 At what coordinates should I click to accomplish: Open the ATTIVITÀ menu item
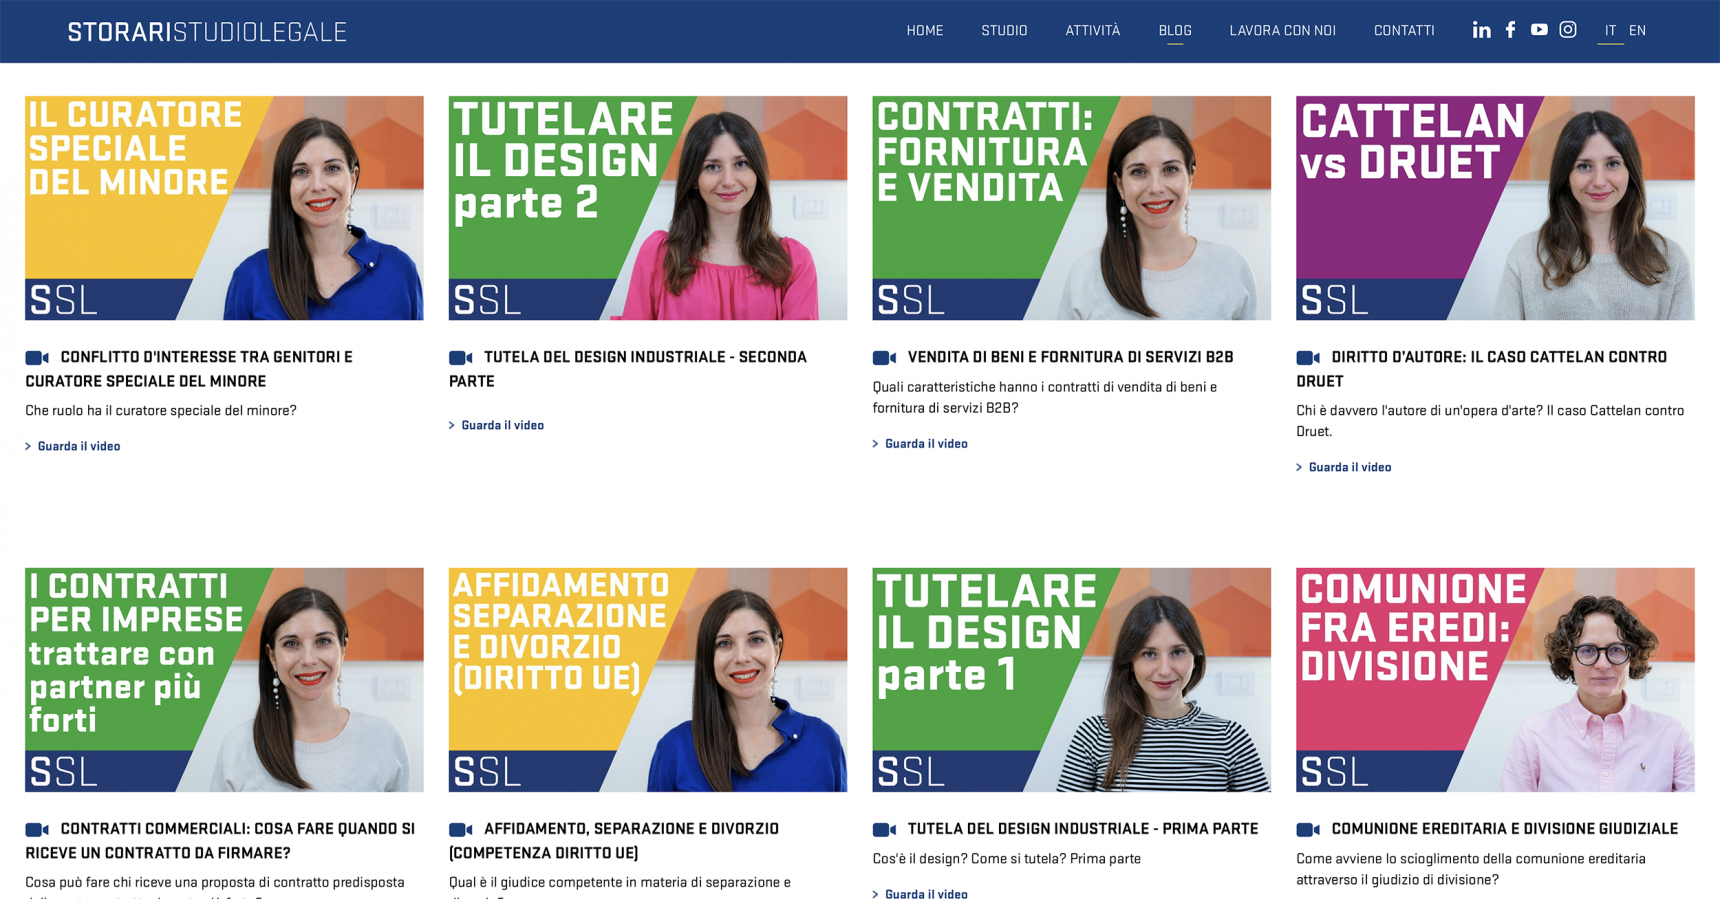pyautogui.click(x=1092, y=31)
